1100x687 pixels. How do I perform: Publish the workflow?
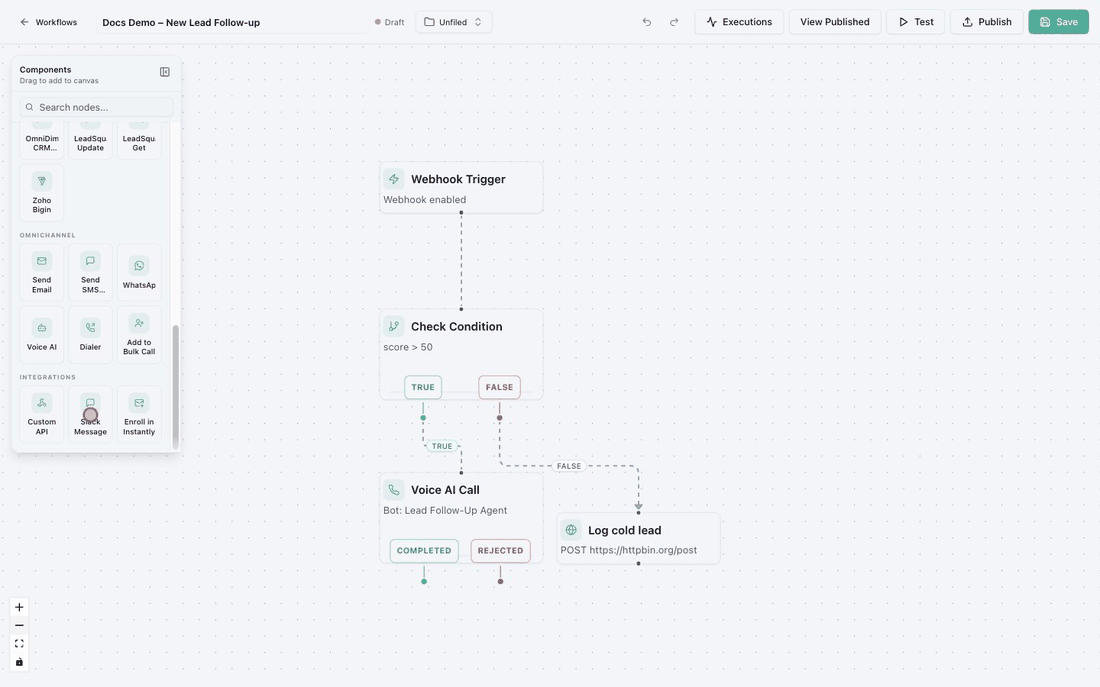[986, 22]
